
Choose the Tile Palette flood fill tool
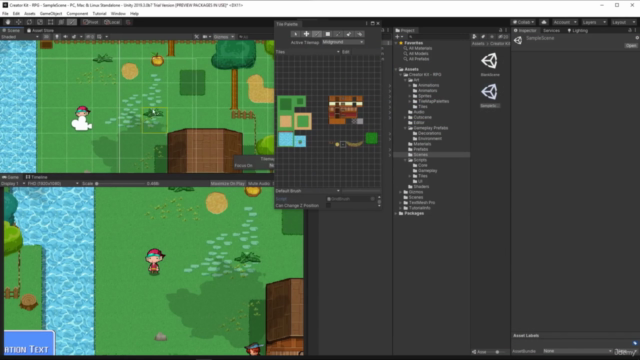359,34
